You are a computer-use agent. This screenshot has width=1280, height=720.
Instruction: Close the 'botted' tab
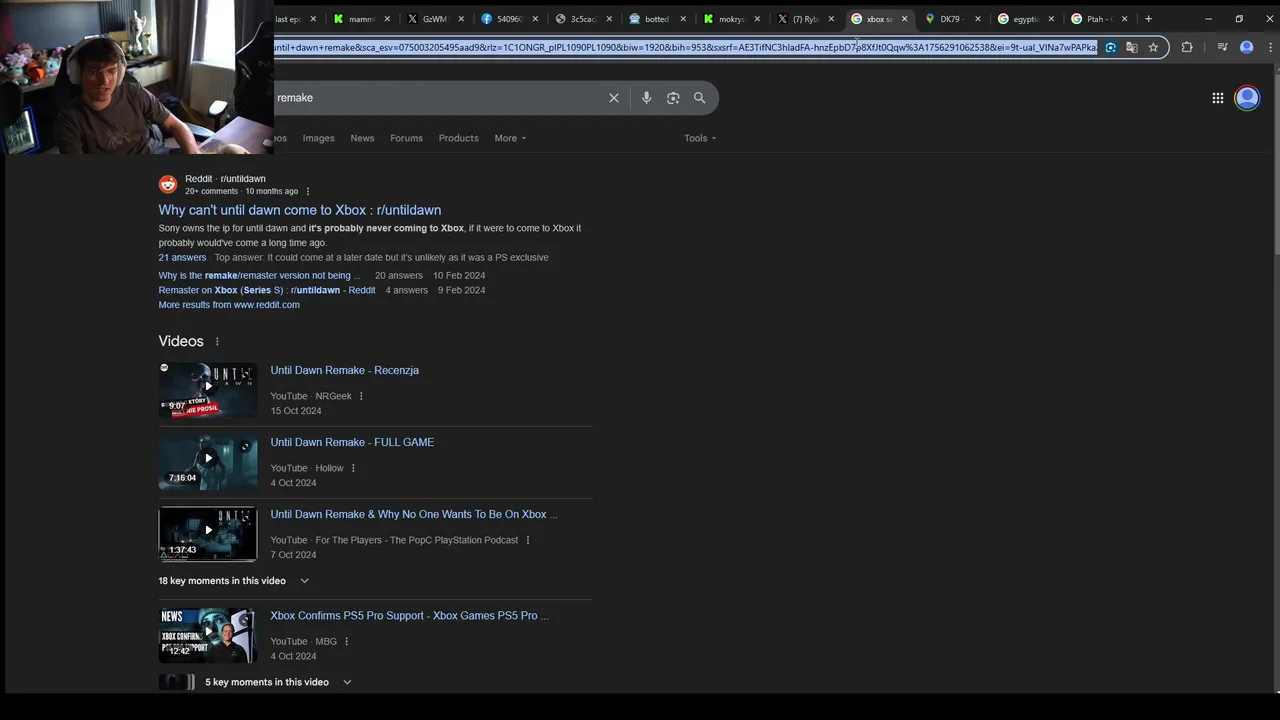pyautogui.click(x=684, y=19)
